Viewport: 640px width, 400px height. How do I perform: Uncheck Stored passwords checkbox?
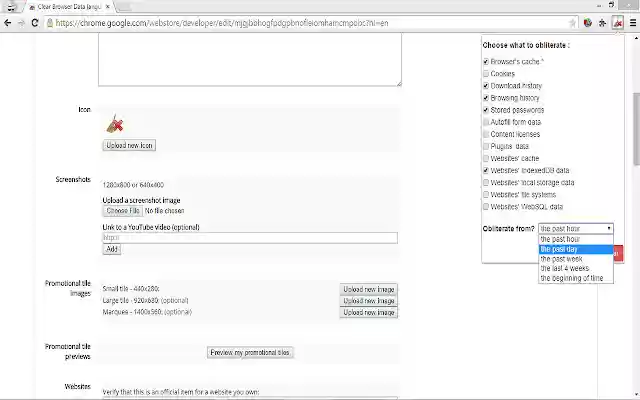click(x=486, y=110)
